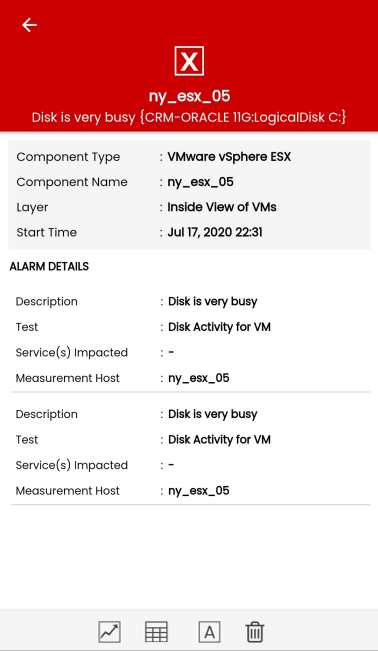The height and width of the screenshot is (651, 378).
Task: Tap Start Time Jul 17, 2020 22:31
Action: pos(215,232)
